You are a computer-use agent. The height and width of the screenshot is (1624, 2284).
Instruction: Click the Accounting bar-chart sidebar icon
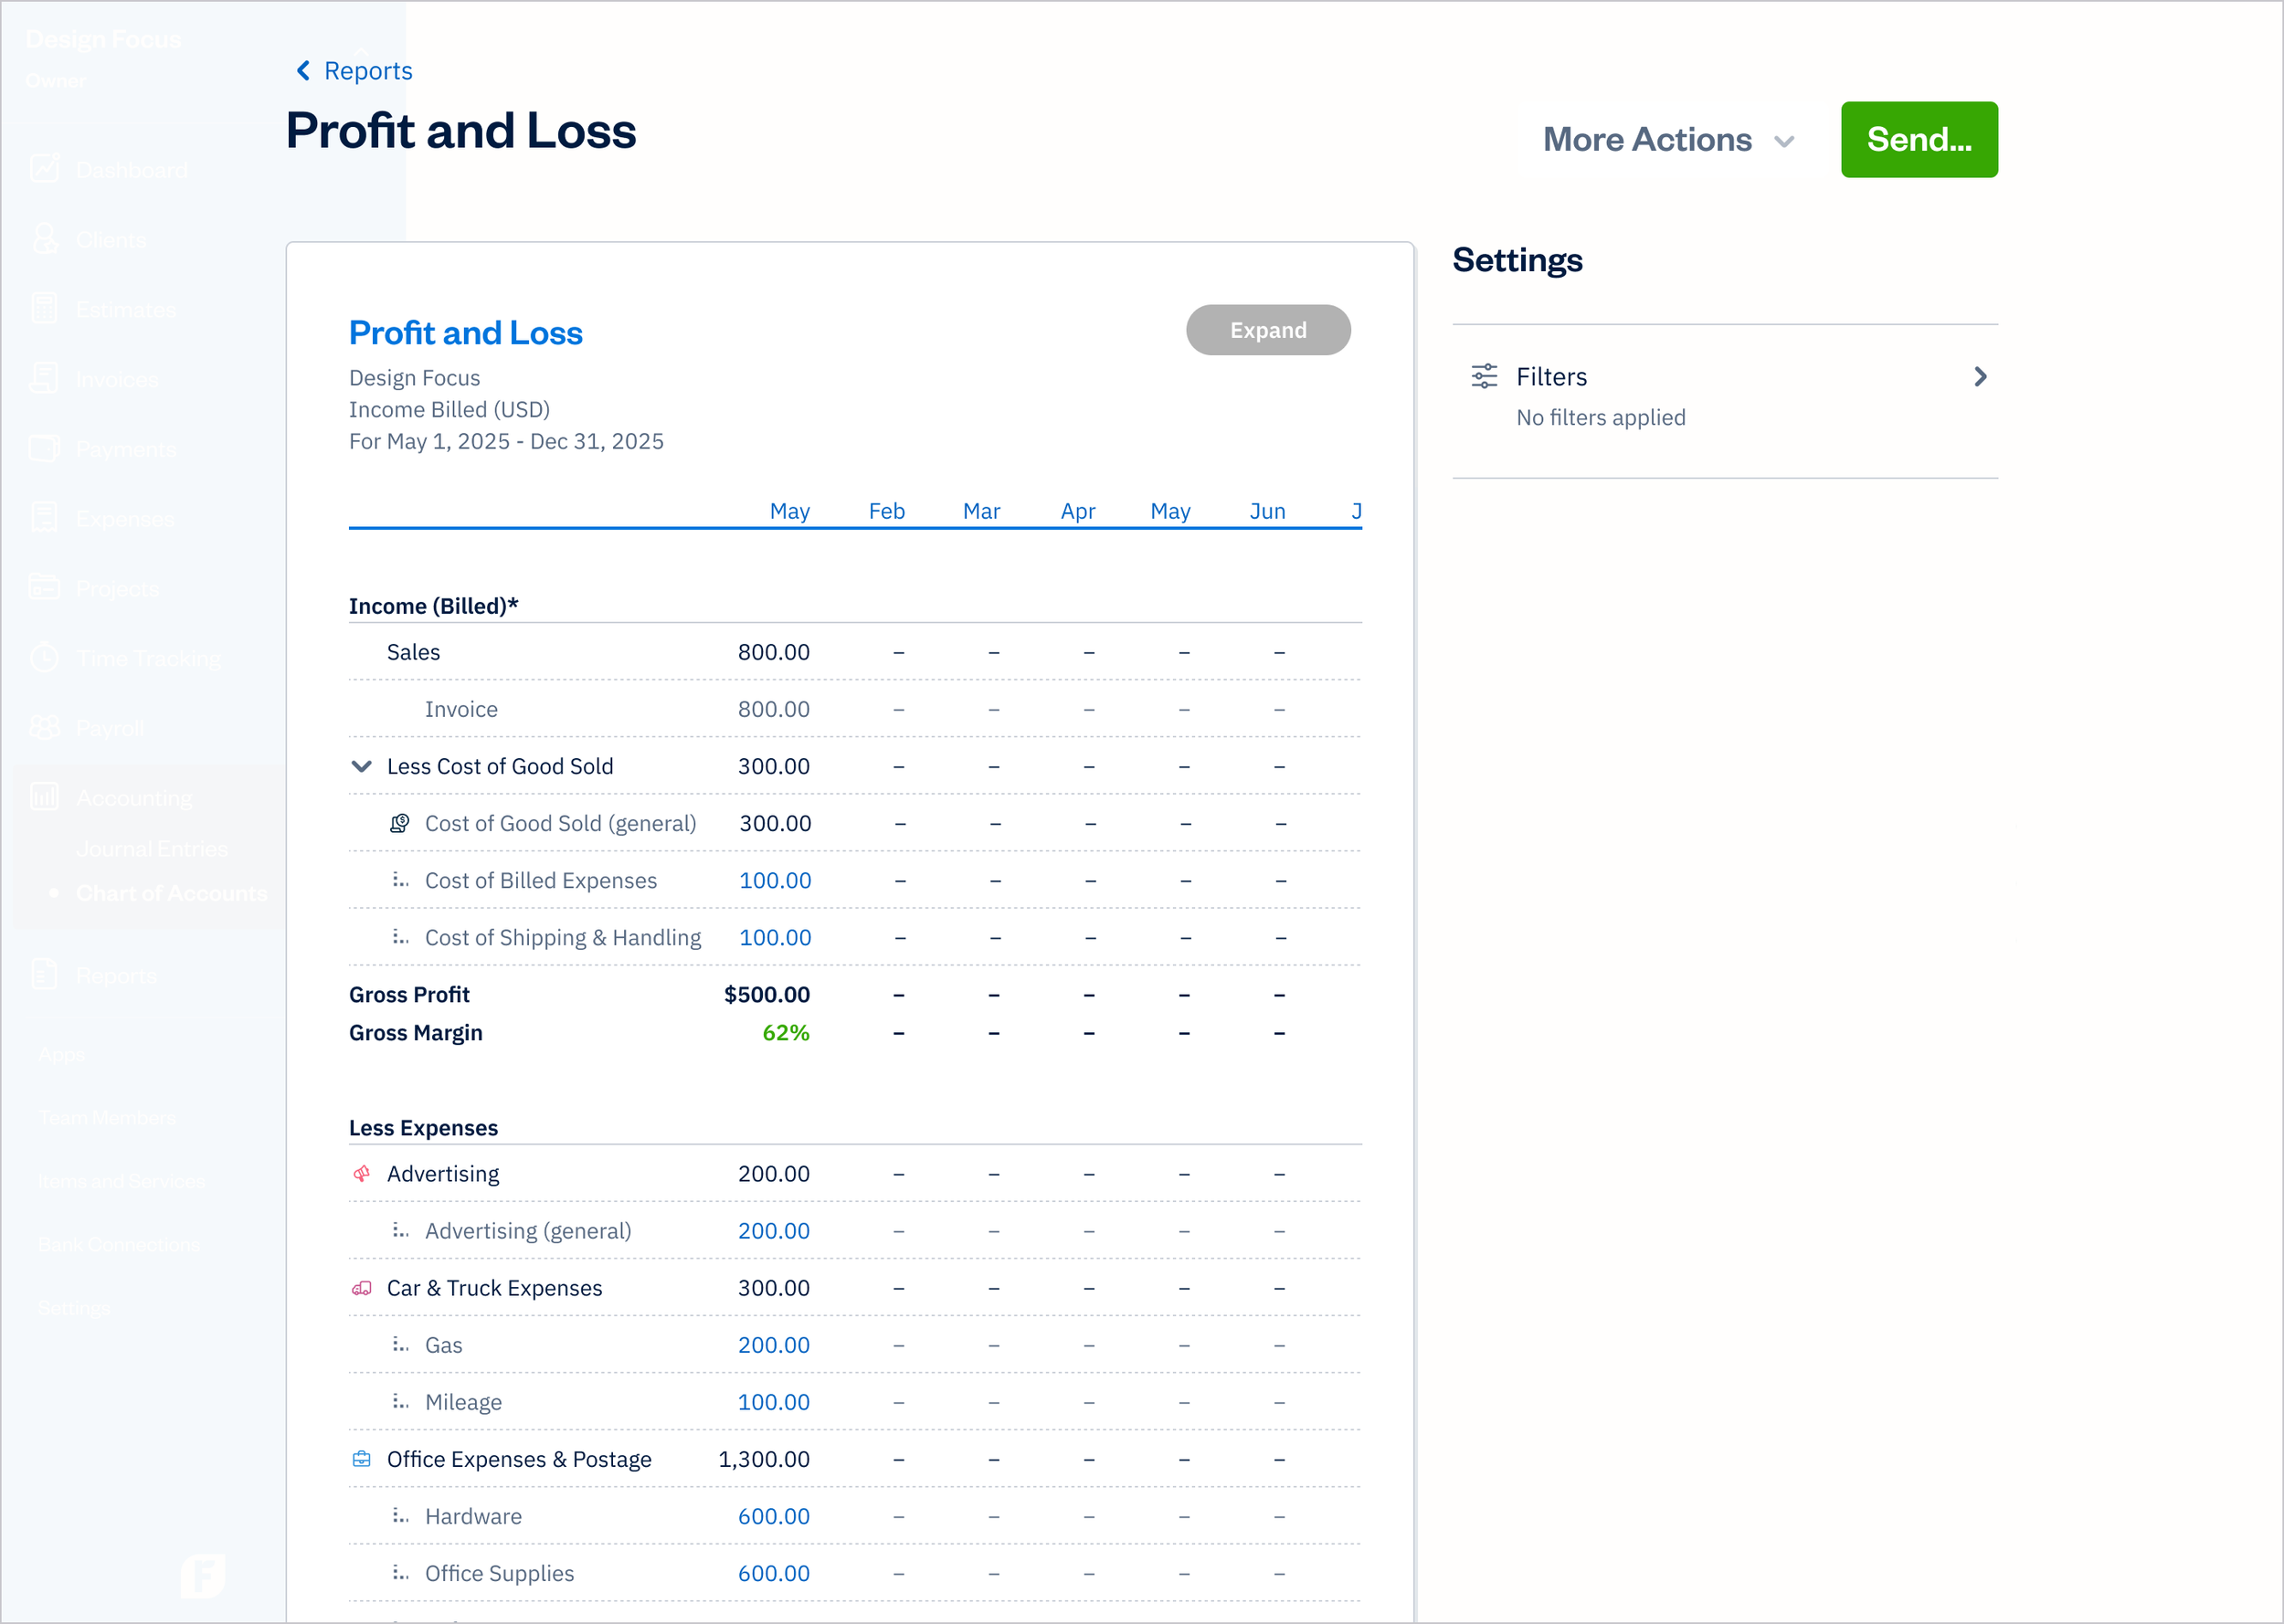click(46, 796)
